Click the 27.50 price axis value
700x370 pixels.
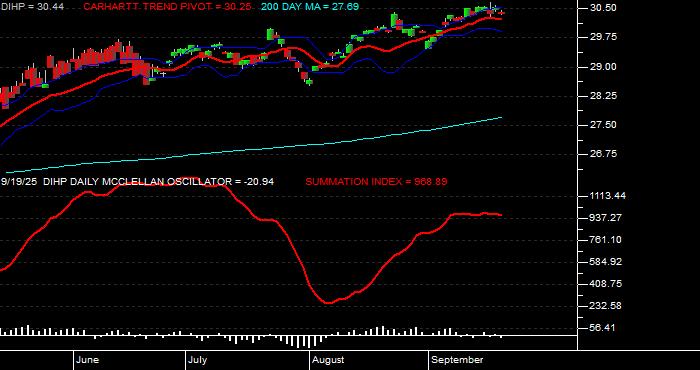[604, 125]
